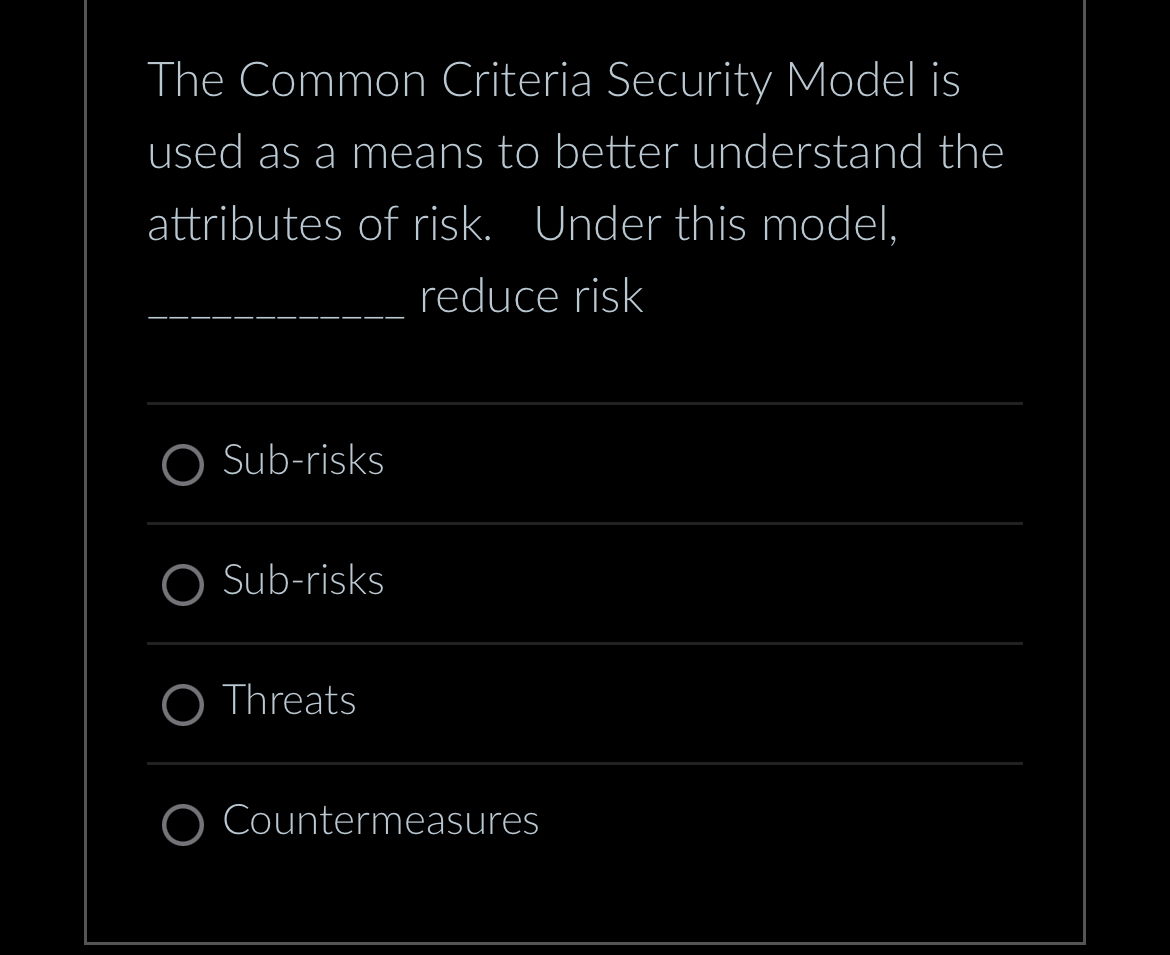This screenshot has width=1170, height=955.
Task: Click the second Sub-risks answer label
Action: pos(302,581)
